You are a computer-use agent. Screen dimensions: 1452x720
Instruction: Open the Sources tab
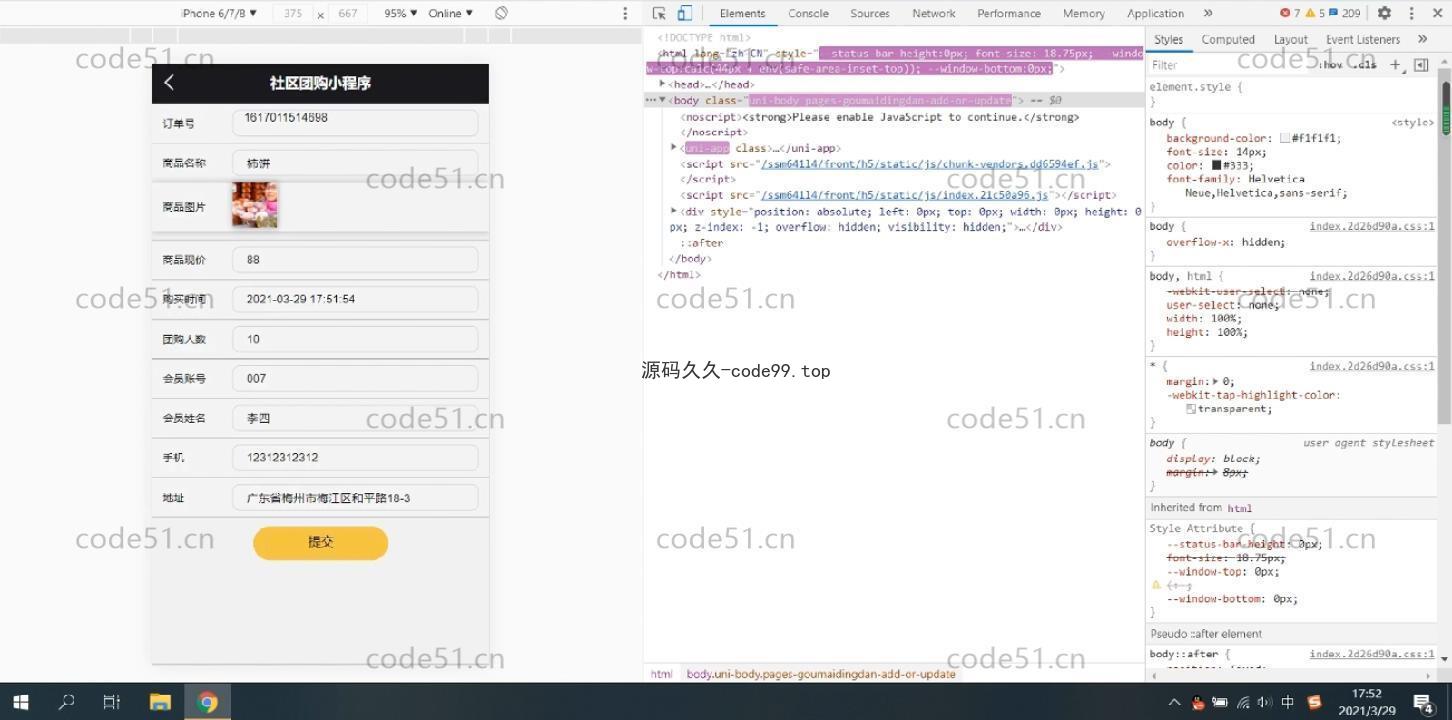click(870, 13)
